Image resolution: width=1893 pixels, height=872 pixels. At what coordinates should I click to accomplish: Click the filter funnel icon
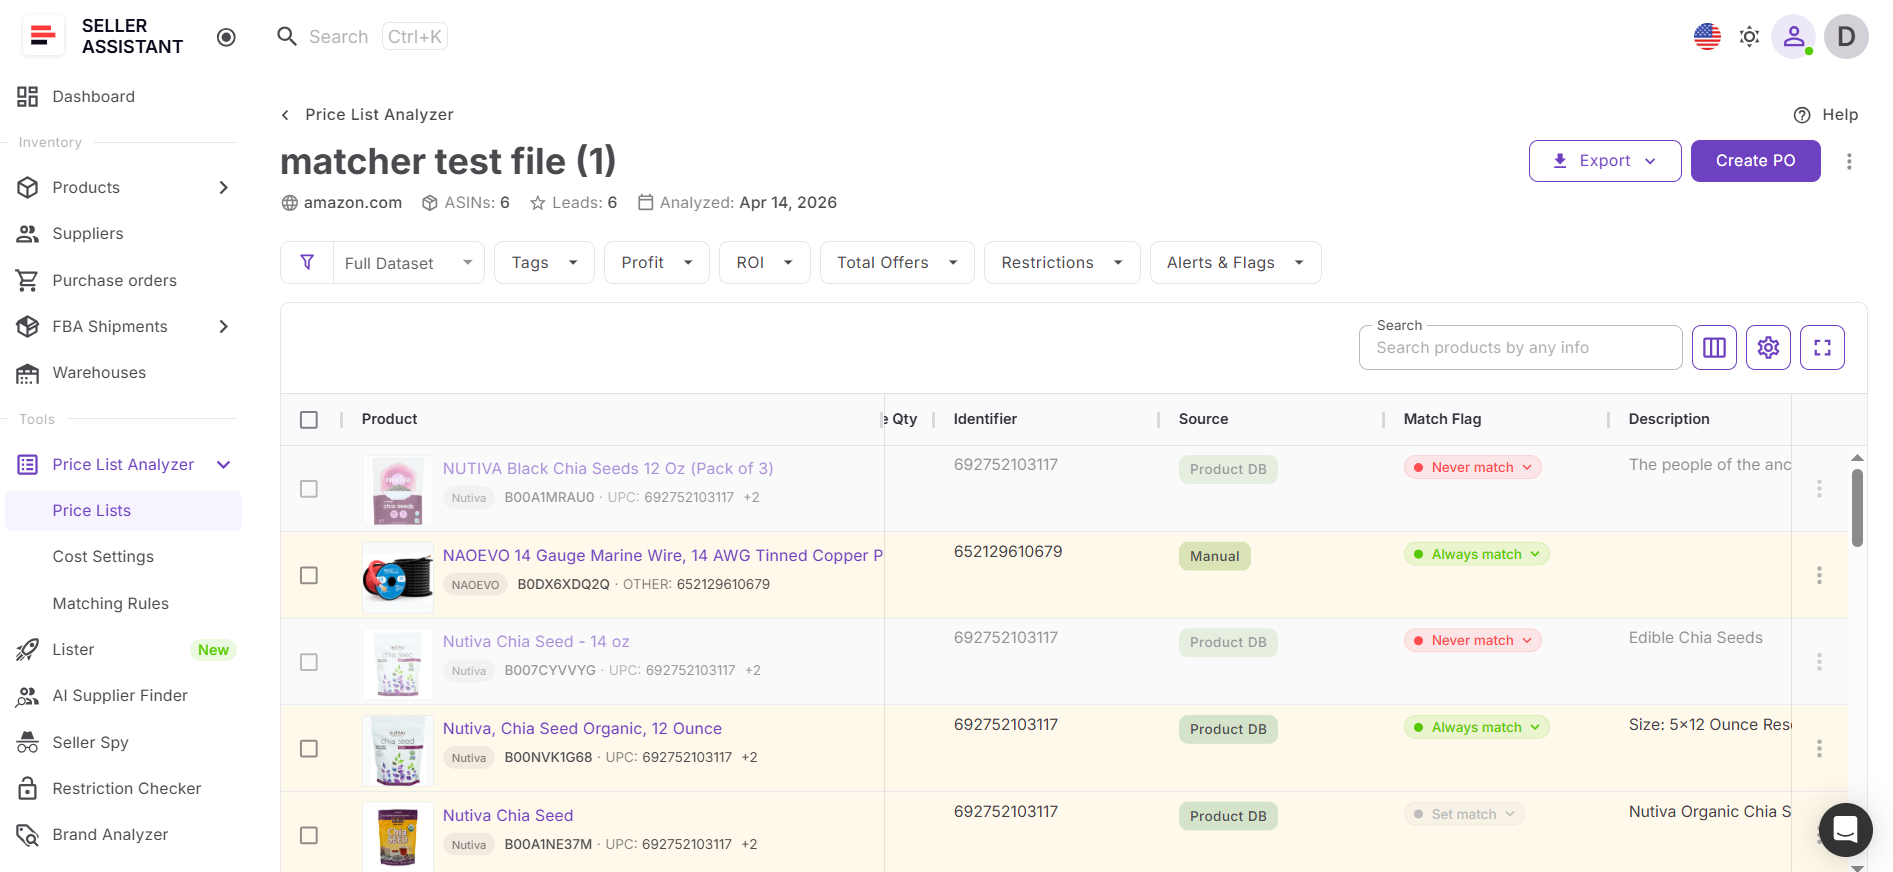coord(307,262)
